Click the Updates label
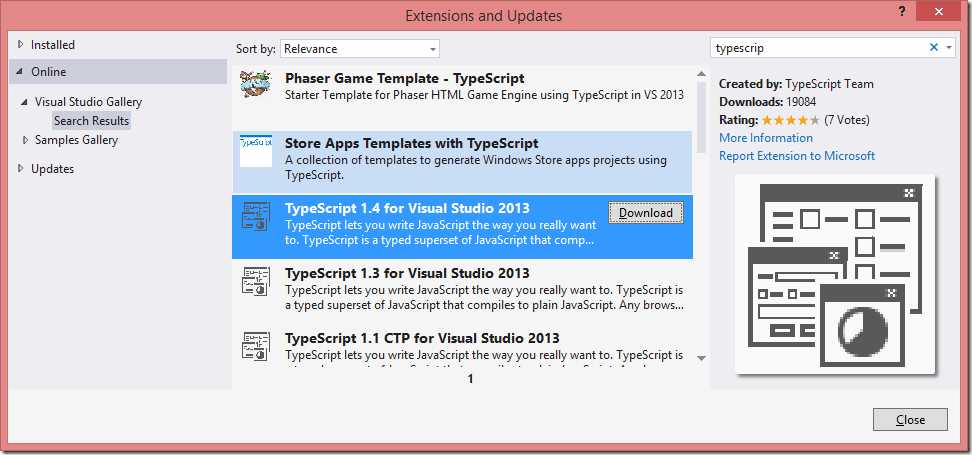Viewport: 972px width, 455px height. pos(53,169)
